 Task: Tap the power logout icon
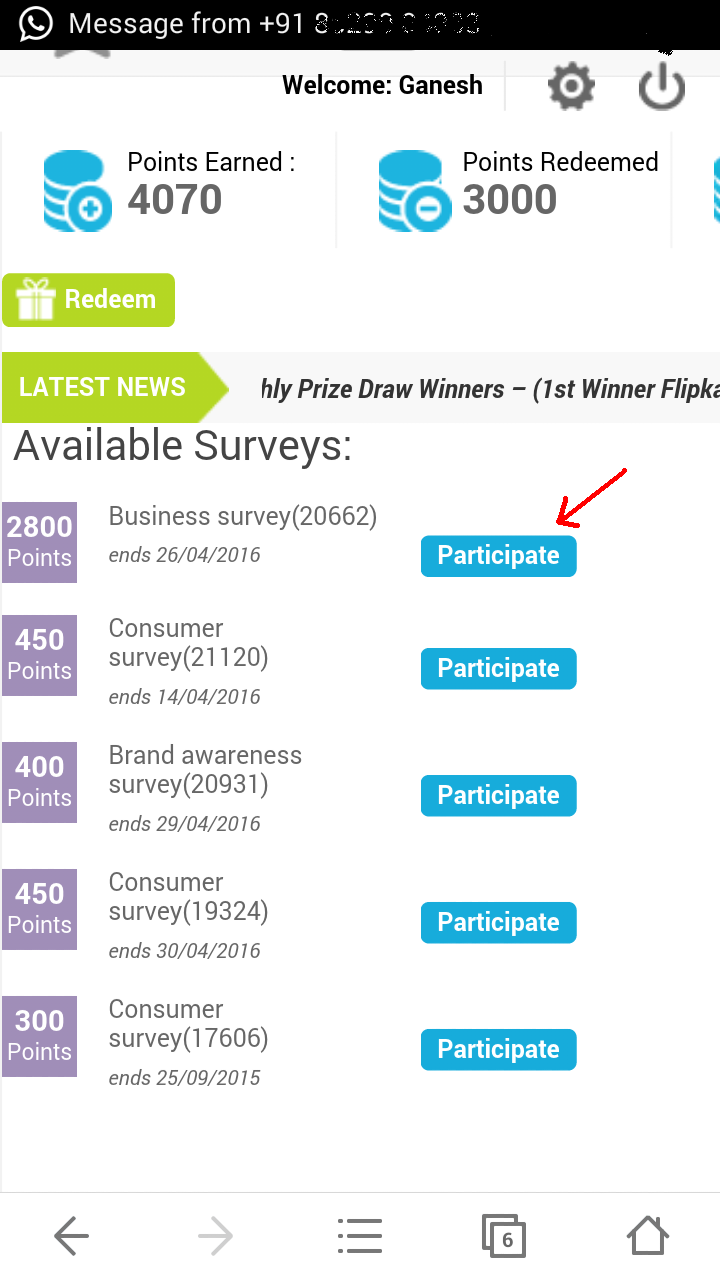662,87
